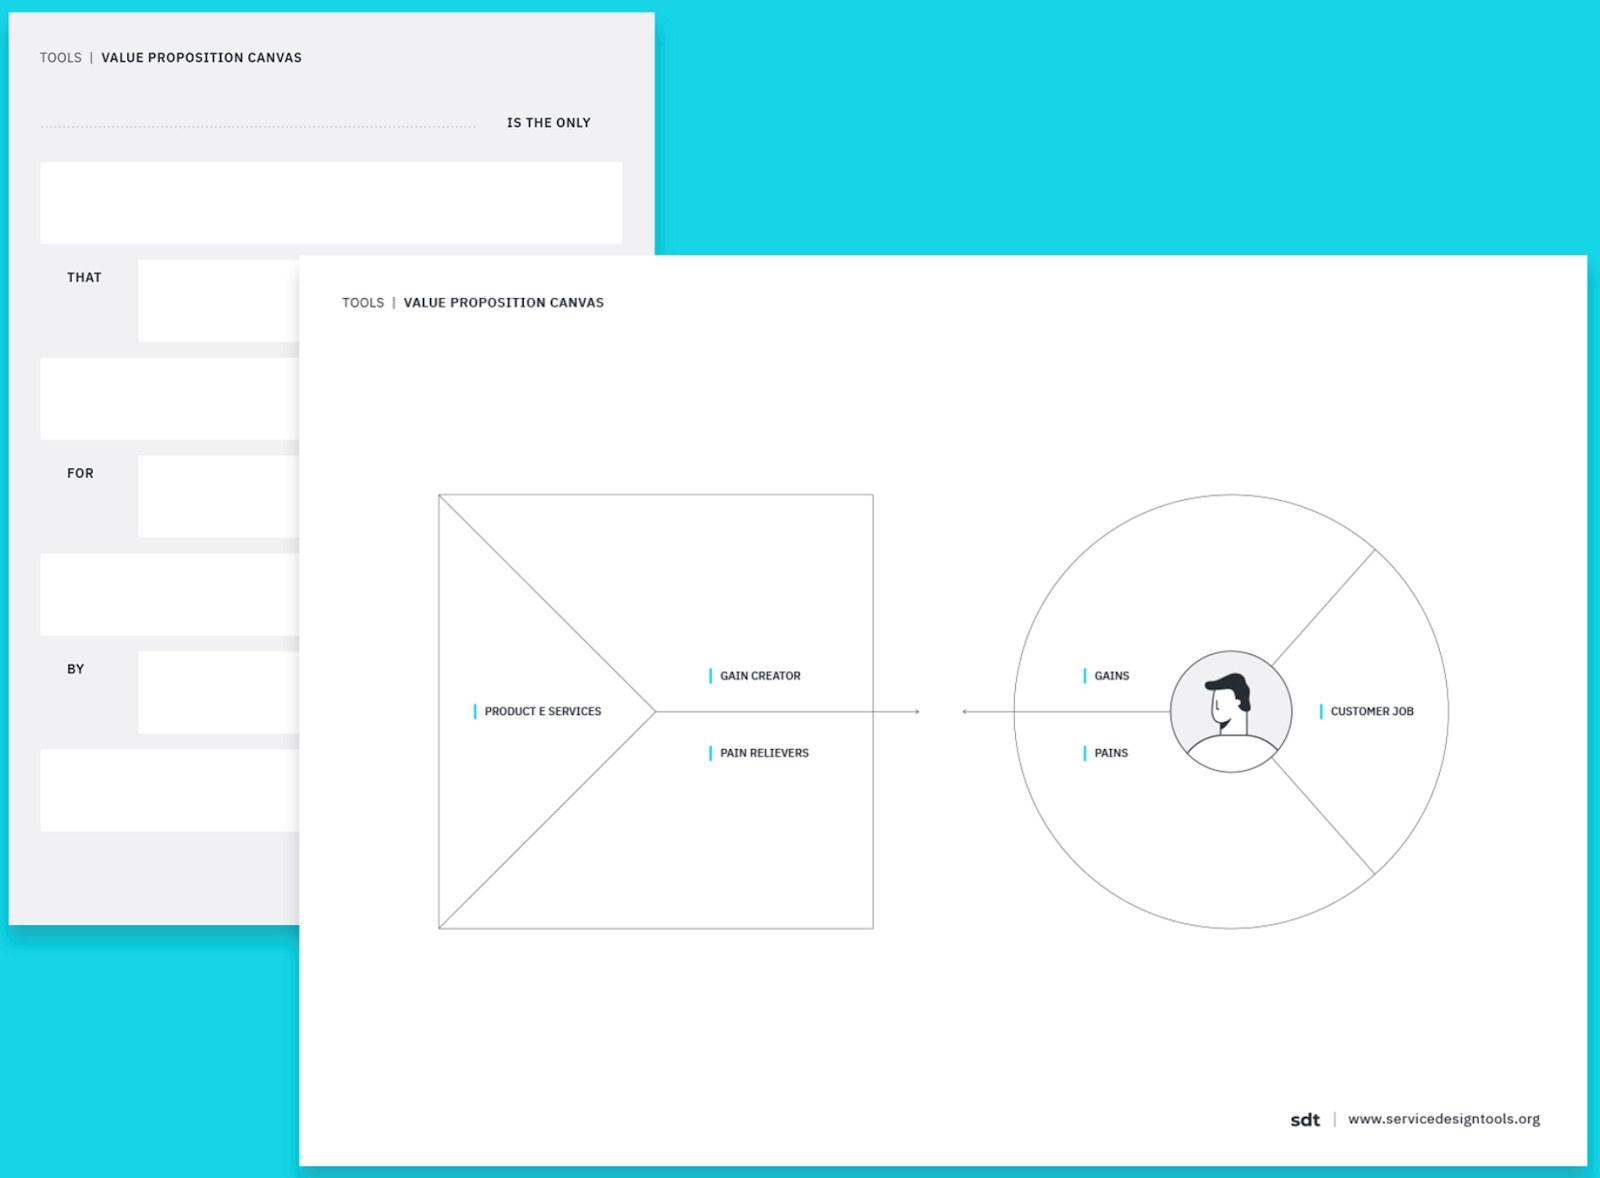Viewport: 1600px width, 1178px height.
Task: Click 'TOOLS' on the grey back sheet
Action: pos(61,58)
